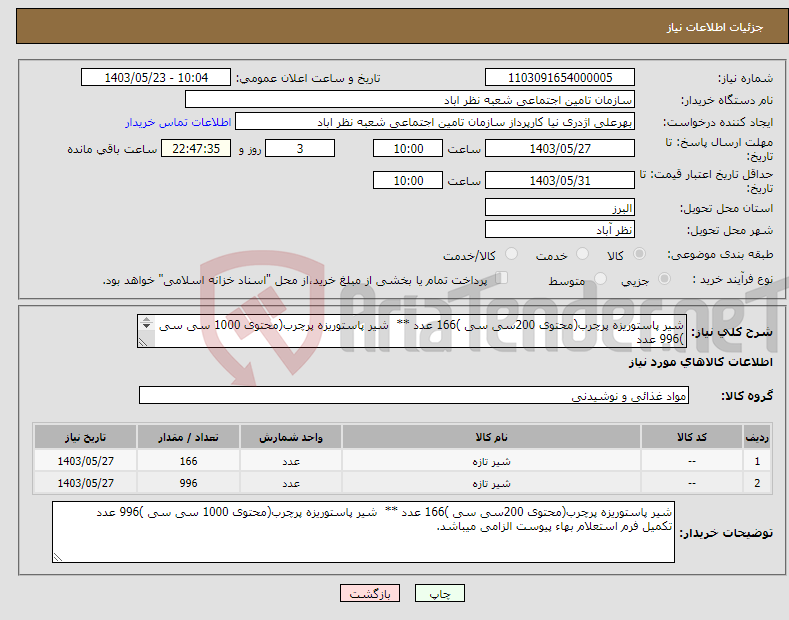The height and width of the screenshot is (620, 789).
Task: Click scroll down arrow in description box
Action: click(146, 326)
